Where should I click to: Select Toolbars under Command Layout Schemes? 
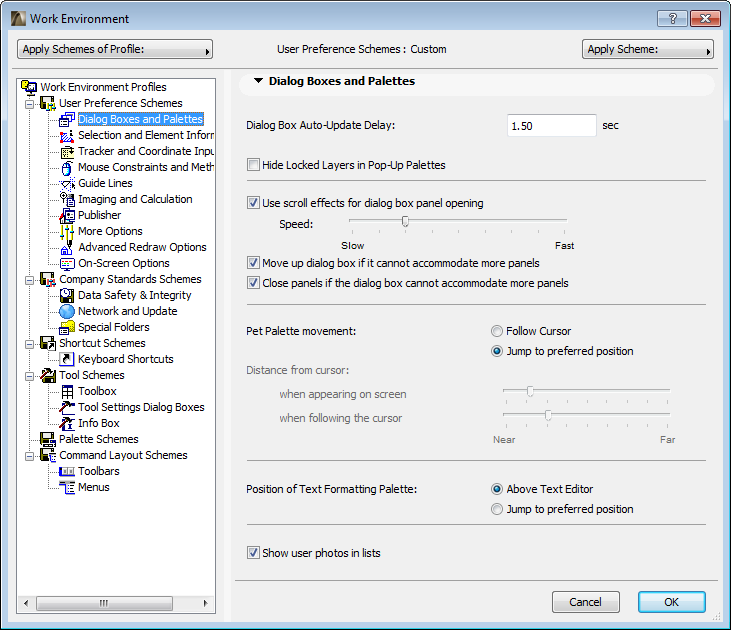click(98, 471)
